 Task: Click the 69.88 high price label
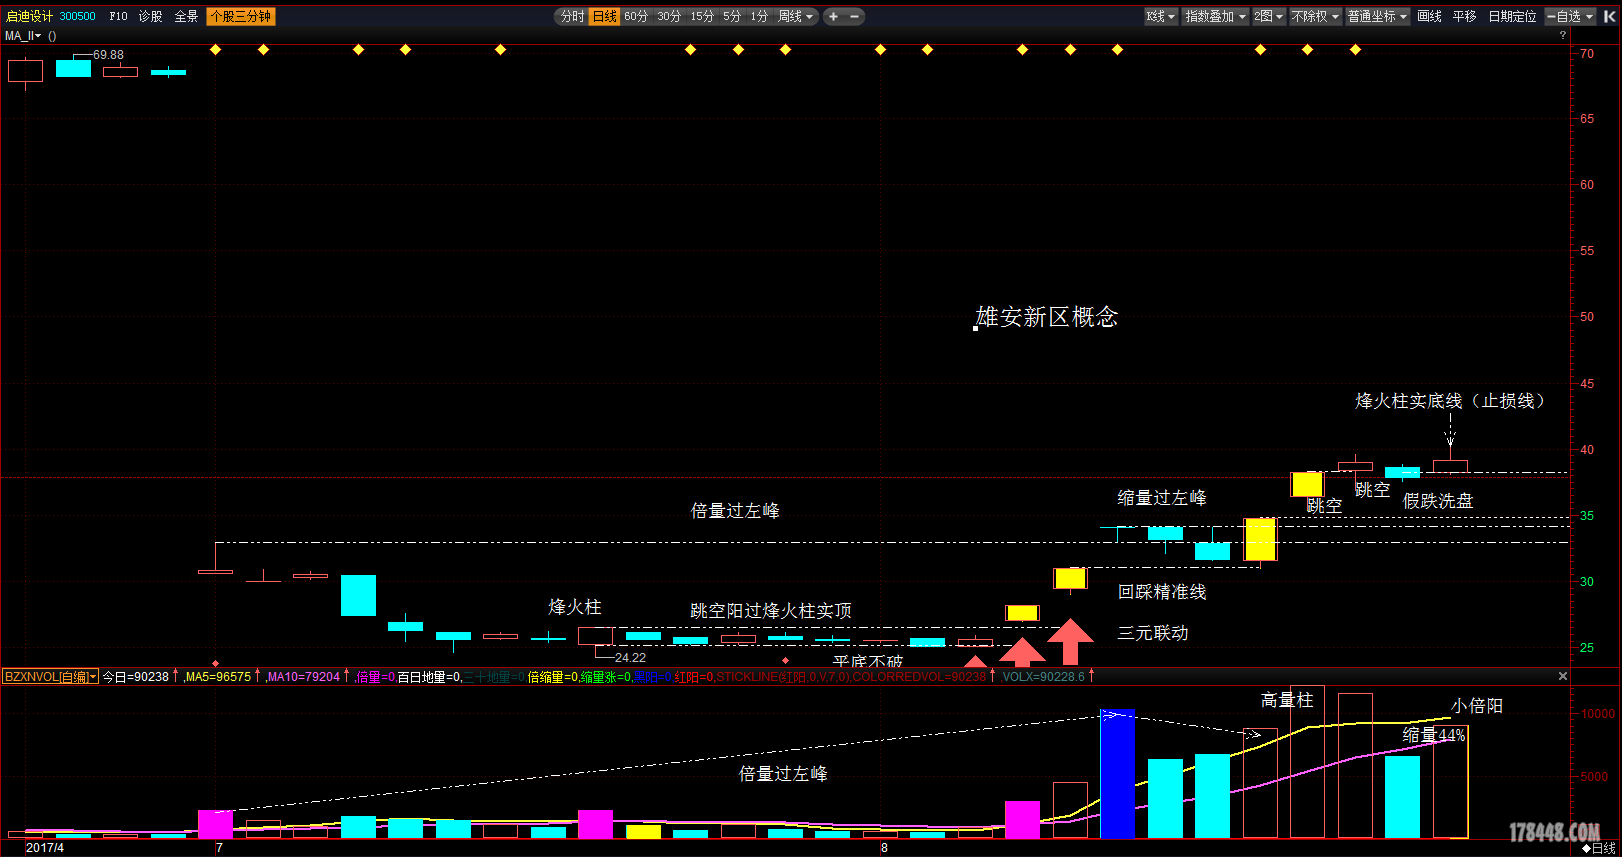109,55
